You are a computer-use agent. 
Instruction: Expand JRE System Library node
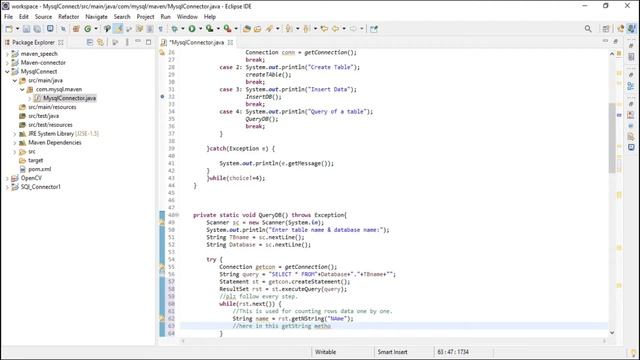(15, 134)
